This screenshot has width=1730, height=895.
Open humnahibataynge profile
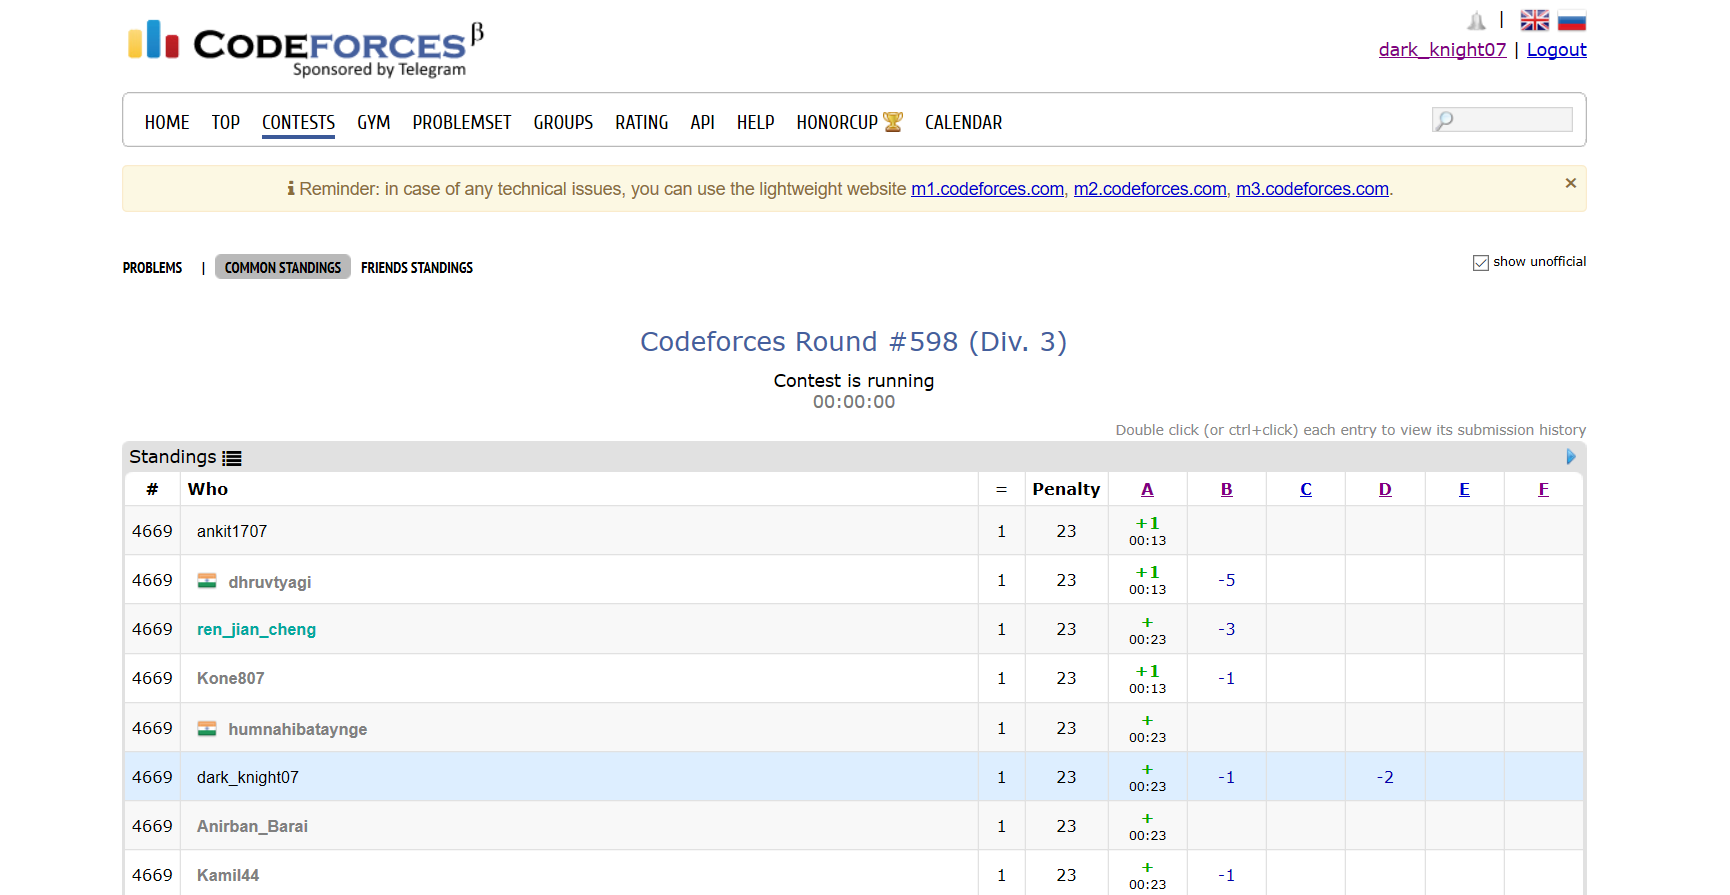click(298, 729)
